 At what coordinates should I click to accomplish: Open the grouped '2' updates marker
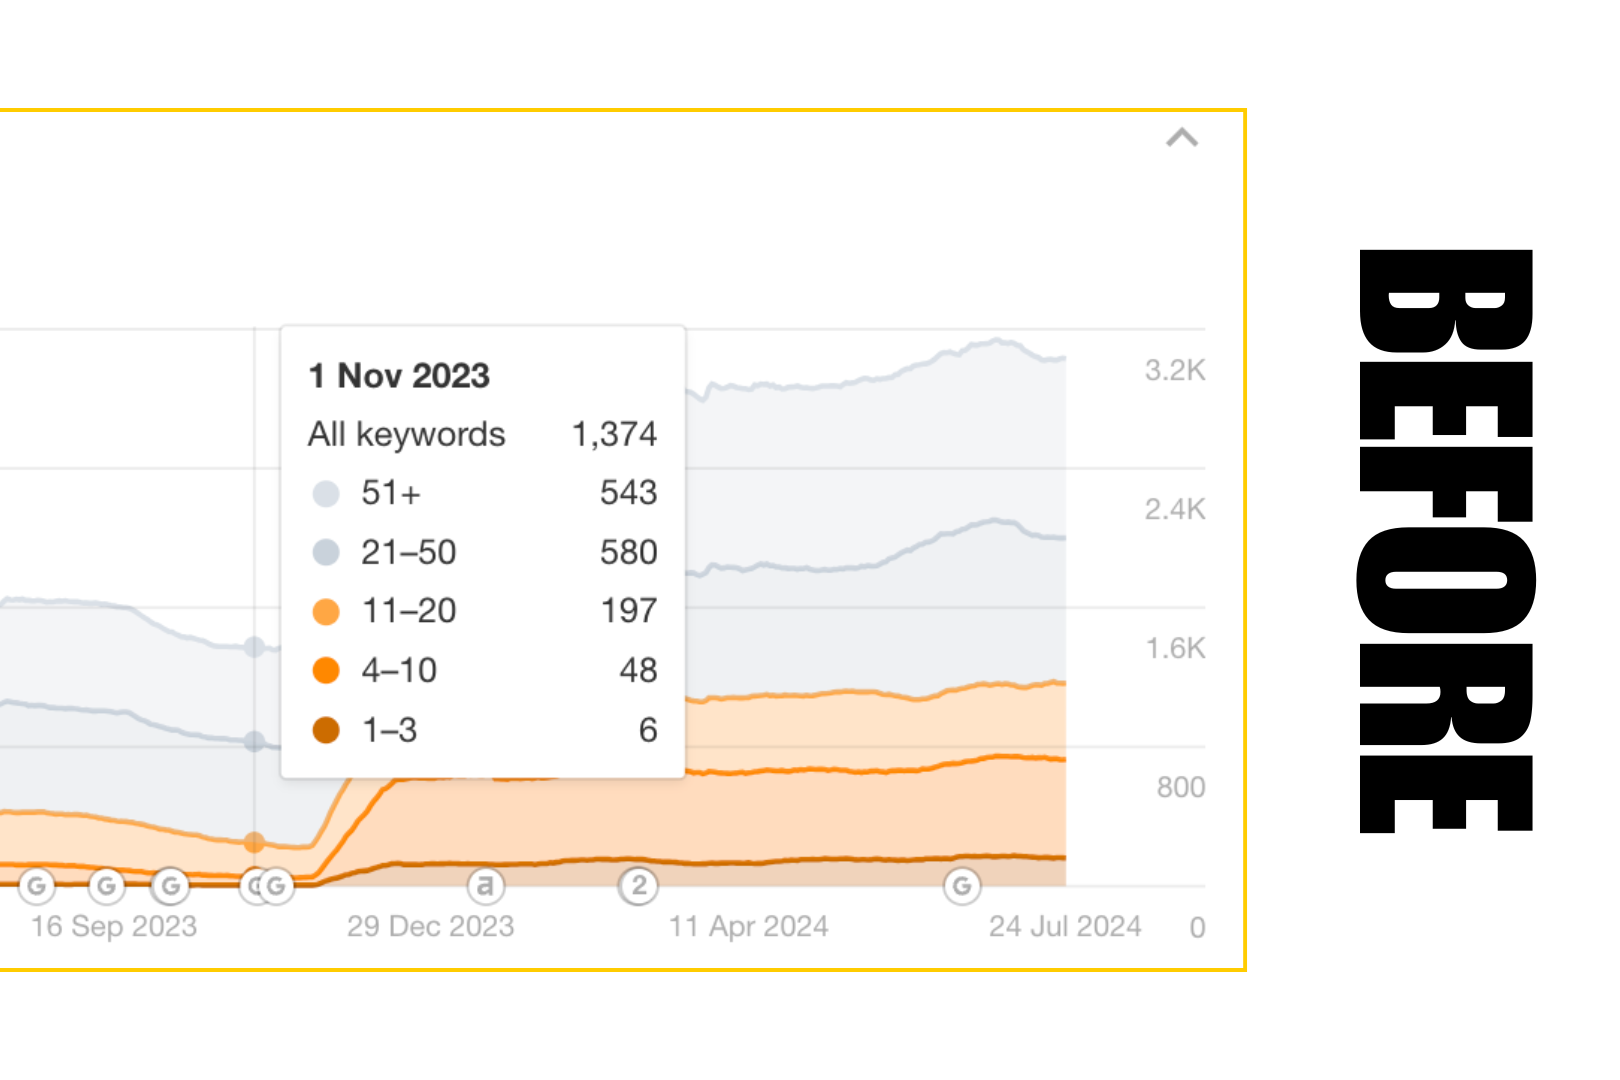tap(639, 886)
